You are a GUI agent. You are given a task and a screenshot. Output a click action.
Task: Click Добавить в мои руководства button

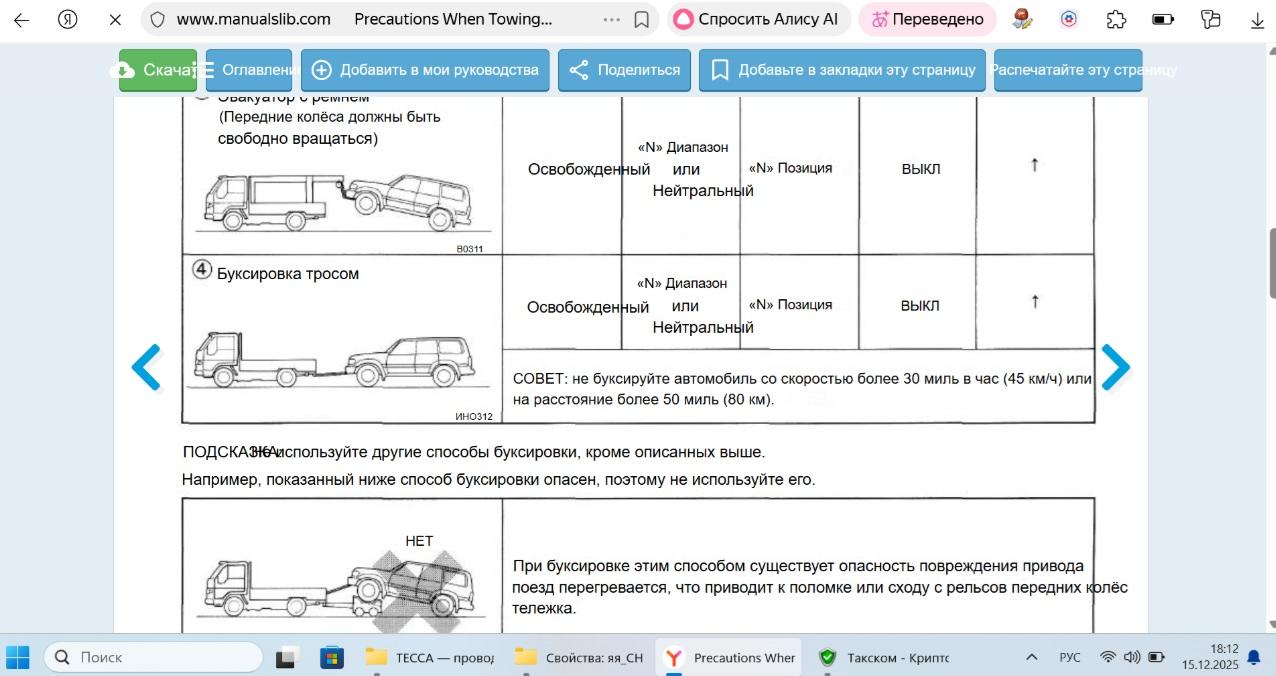click(425, 70)
